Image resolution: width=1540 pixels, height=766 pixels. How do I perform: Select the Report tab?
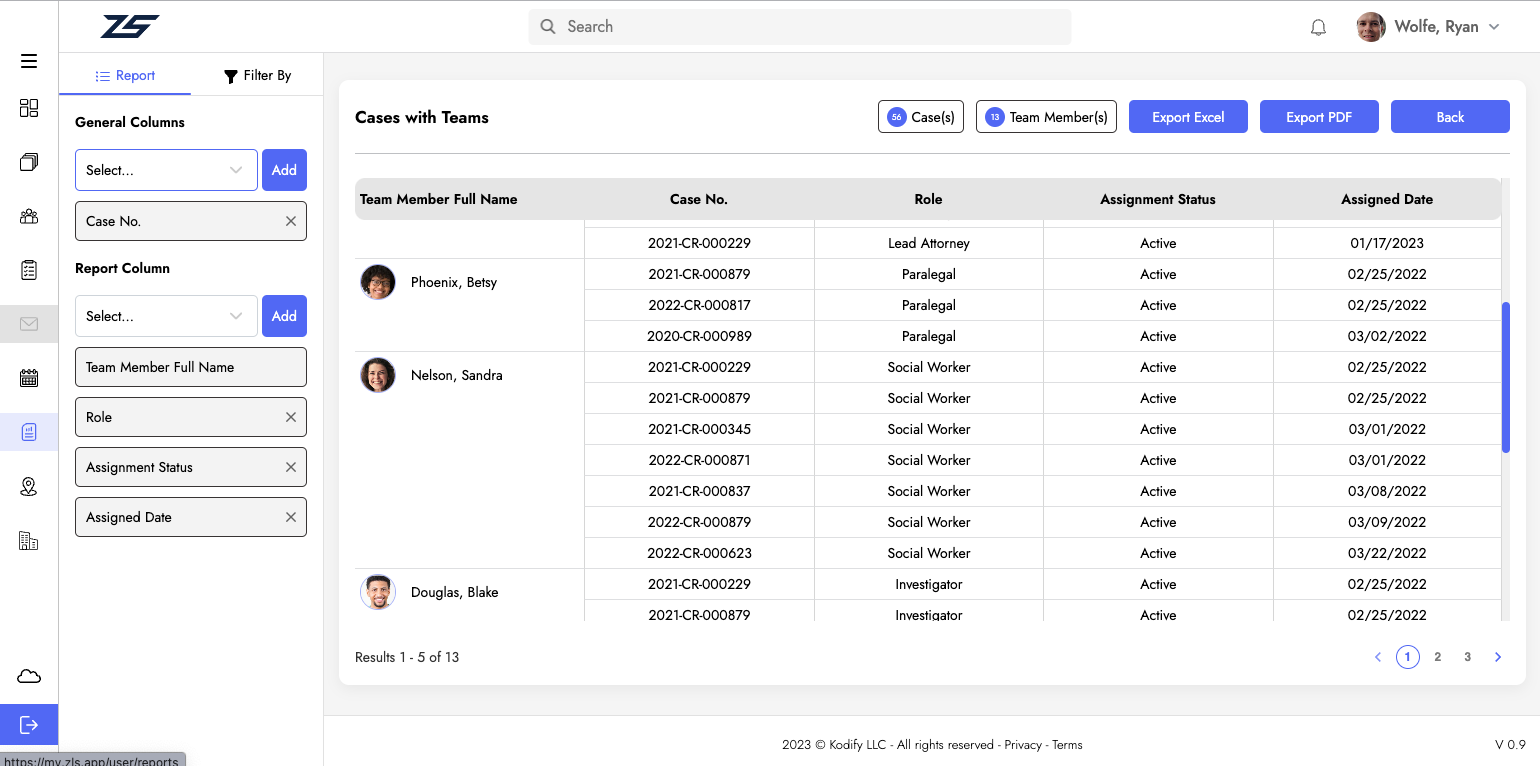(x=125, y=75)
